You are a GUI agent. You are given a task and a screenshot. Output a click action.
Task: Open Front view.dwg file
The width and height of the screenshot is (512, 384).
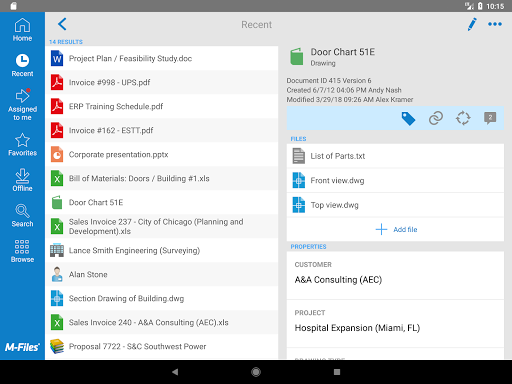tap(395, 181)
